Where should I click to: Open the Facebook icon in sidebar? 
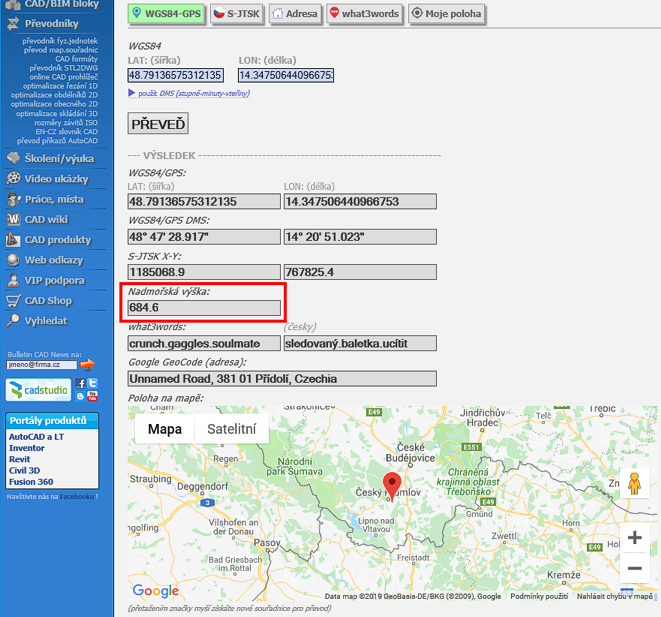coord(81,383)
